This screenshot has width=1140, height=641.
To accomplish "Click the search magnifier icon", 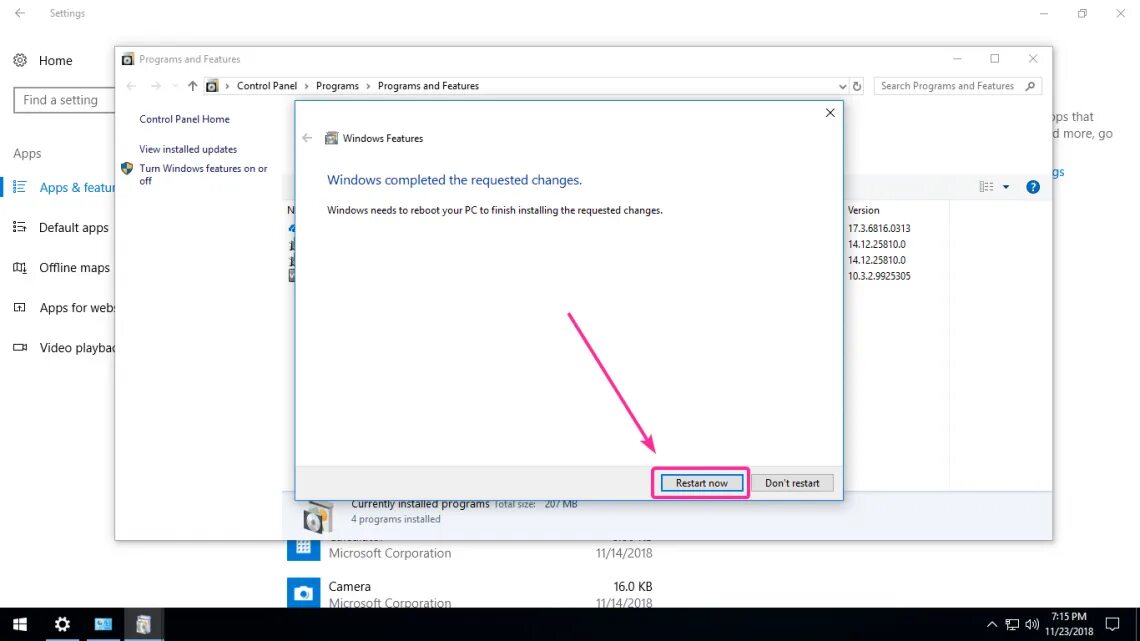I will [x=1030, y=86].
